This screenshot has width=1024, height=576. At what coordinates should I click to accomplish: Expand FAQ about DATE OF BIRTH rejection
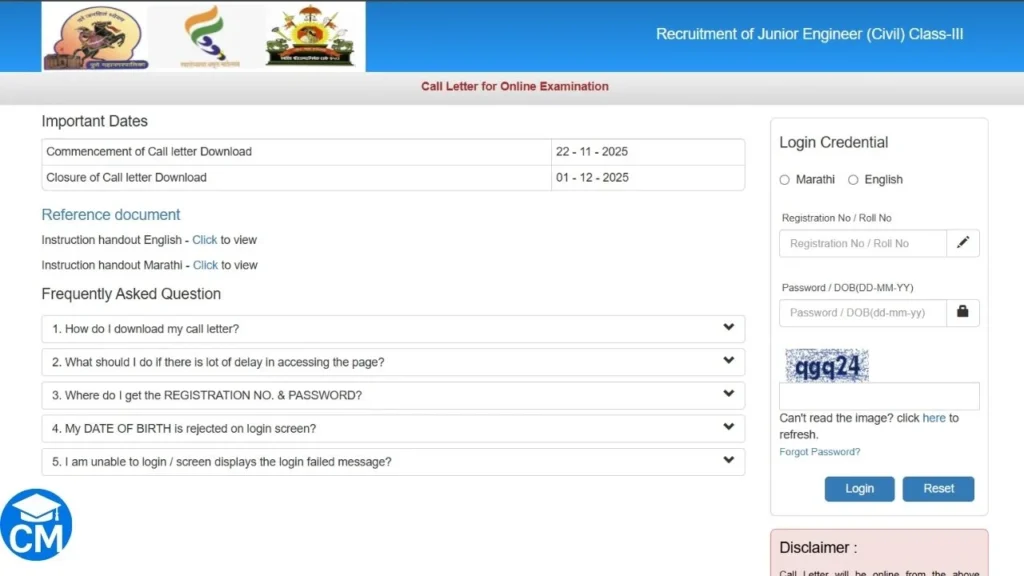tap(392, 427)
